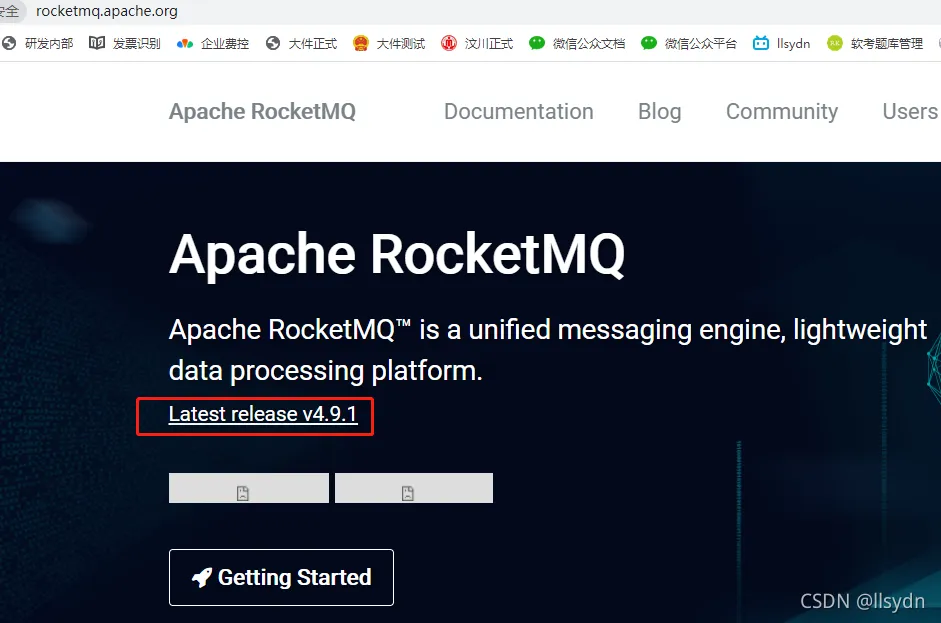Open the Documentation nav menu
941x623 pixels.
click(x=519, y=112)
